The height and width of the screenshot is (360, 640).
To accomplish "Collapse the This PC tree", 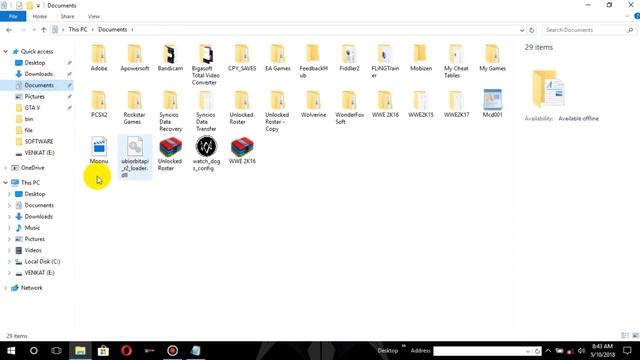I will click(5, 182).
